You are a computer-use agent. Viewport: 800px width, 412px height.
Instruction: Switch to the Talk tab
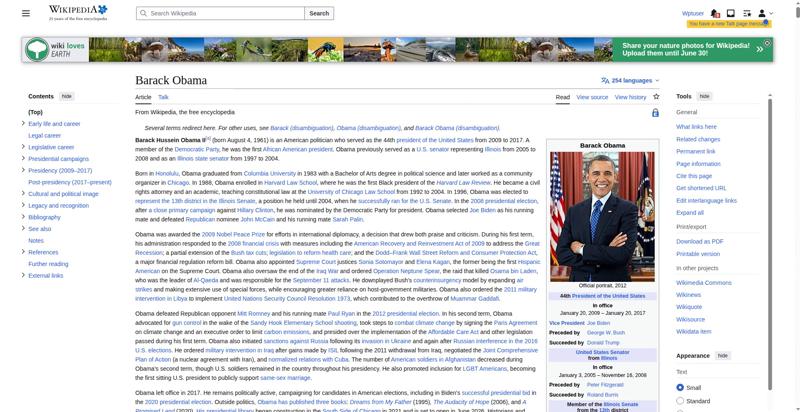[163, 97]
